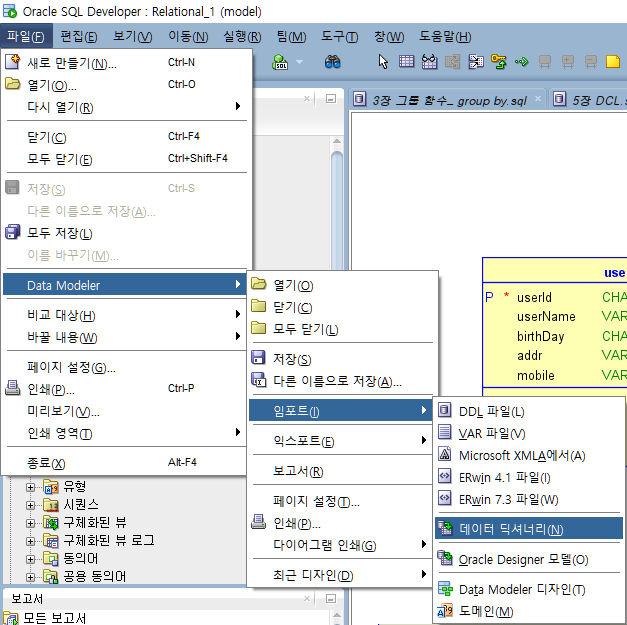Select the arrow pointer tool
This screenshot has width=627, height=625.
[383, 62]
